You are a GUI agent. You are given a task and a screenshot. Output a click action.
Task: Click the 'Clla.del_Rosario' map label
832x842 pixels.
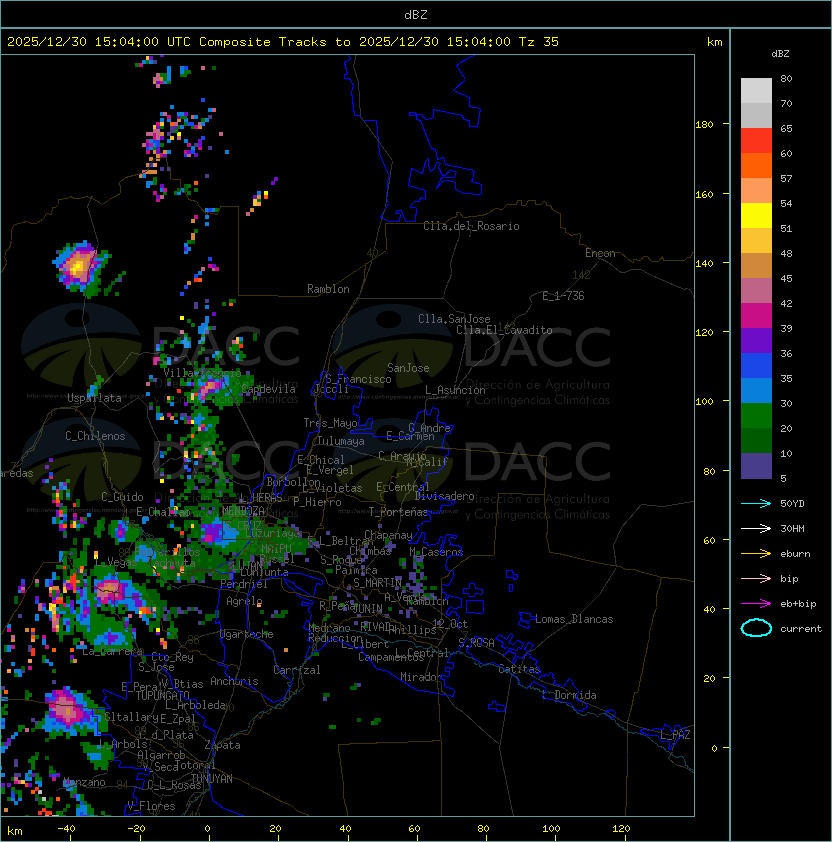coord(471,226)
